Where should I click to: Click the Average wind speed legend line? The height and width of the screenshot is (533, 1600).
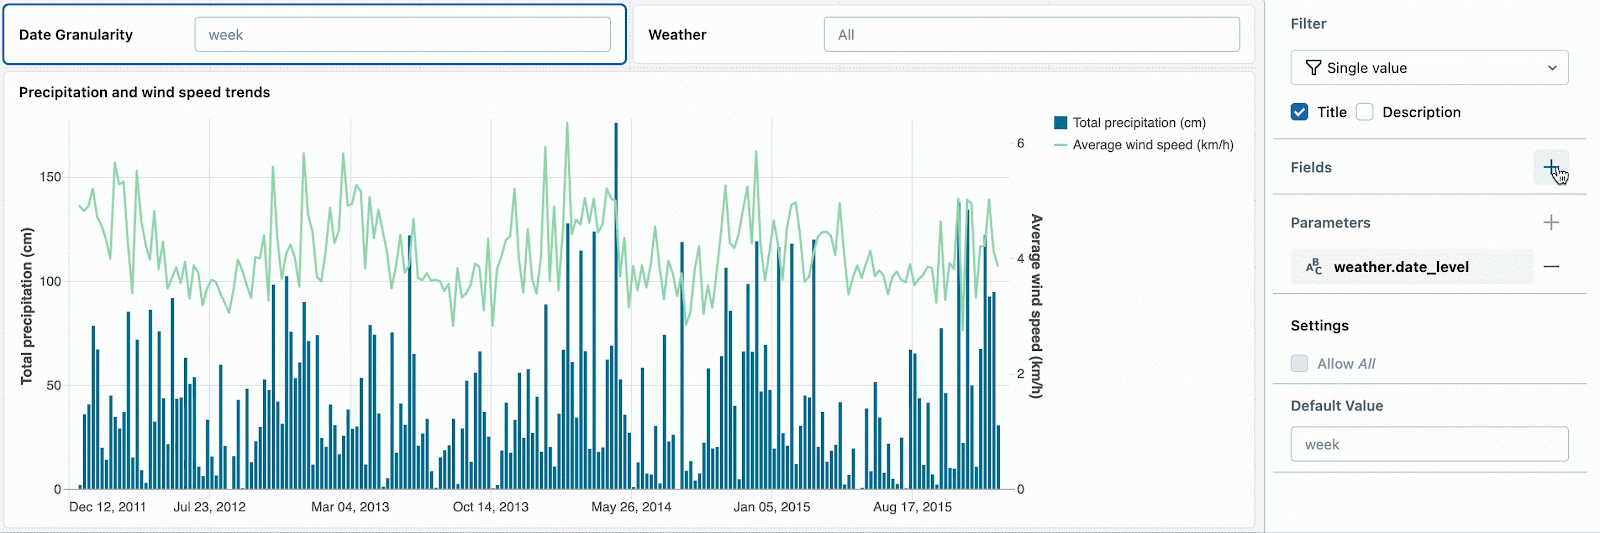(x=1060, y=145)
